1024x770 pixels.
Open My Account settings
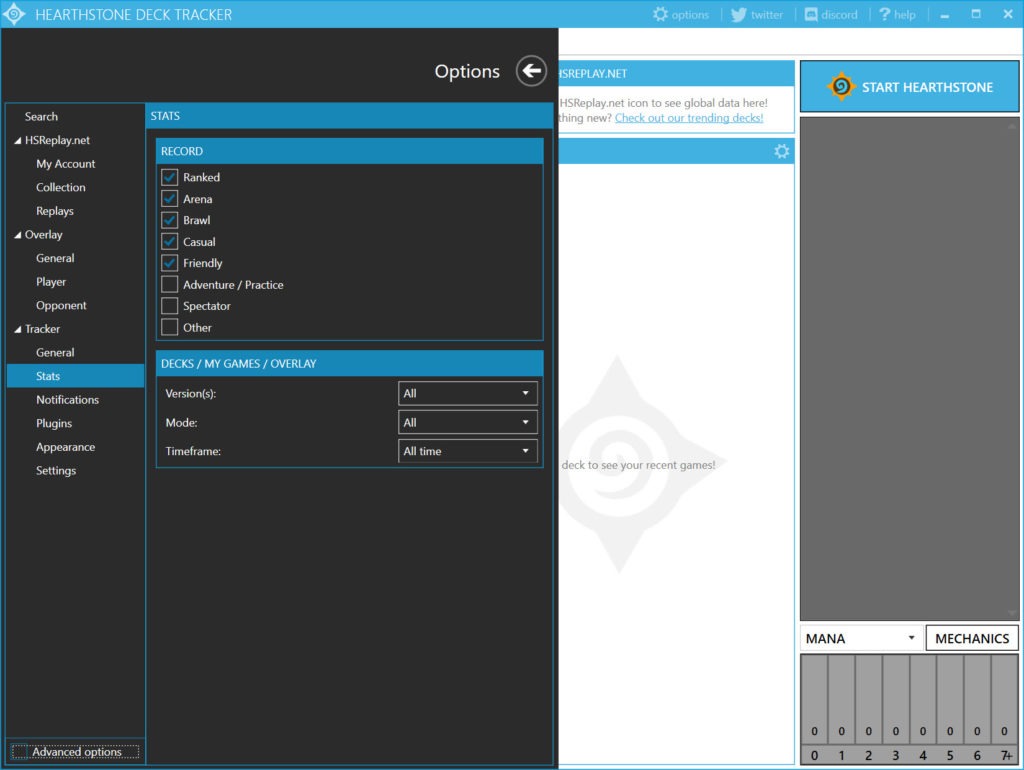pyautogui.click(x=65, y=164)
